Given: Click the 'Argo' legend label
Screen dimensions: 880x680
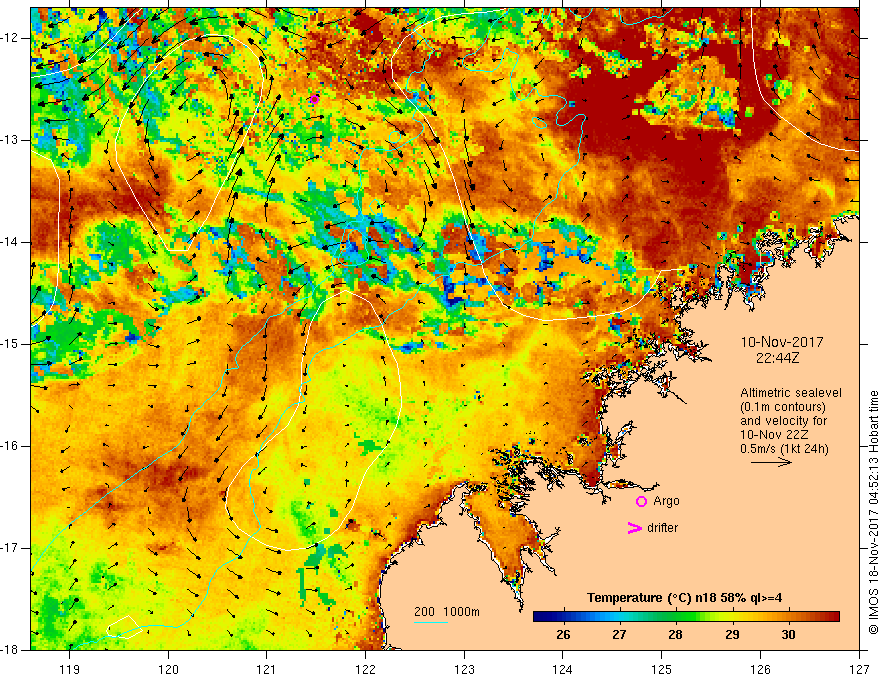Looking at the screenshot, I should point(666,501).
